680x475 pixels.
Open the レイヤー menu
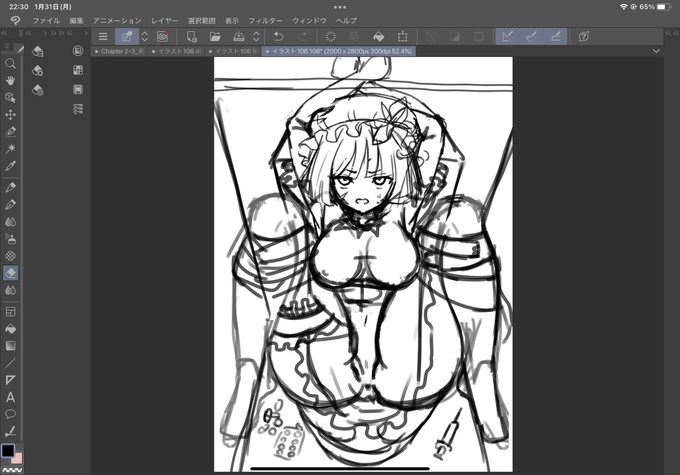165,20
